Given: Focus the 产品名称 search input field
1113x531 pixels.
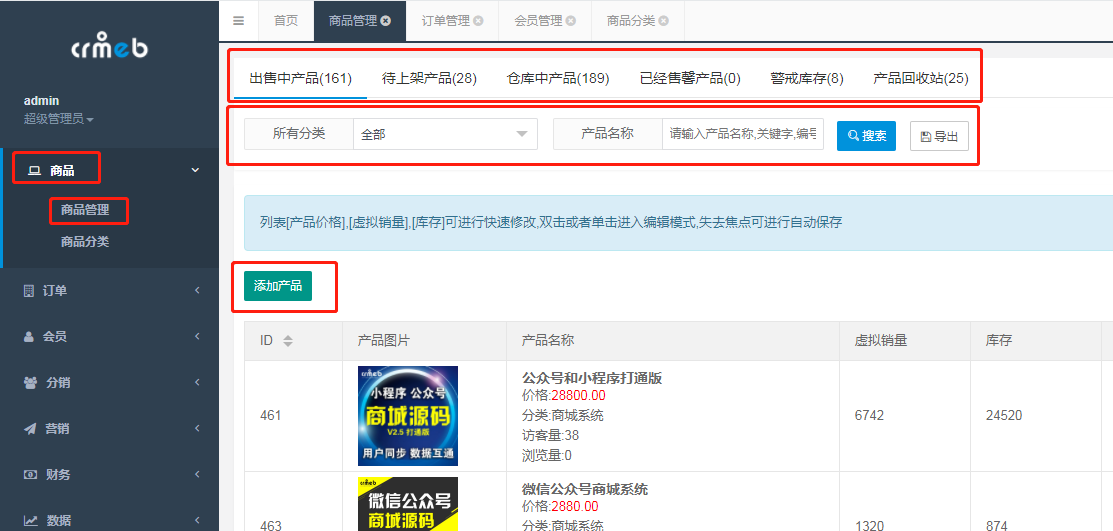Looking at the screenshot, I should click(742, 134).
